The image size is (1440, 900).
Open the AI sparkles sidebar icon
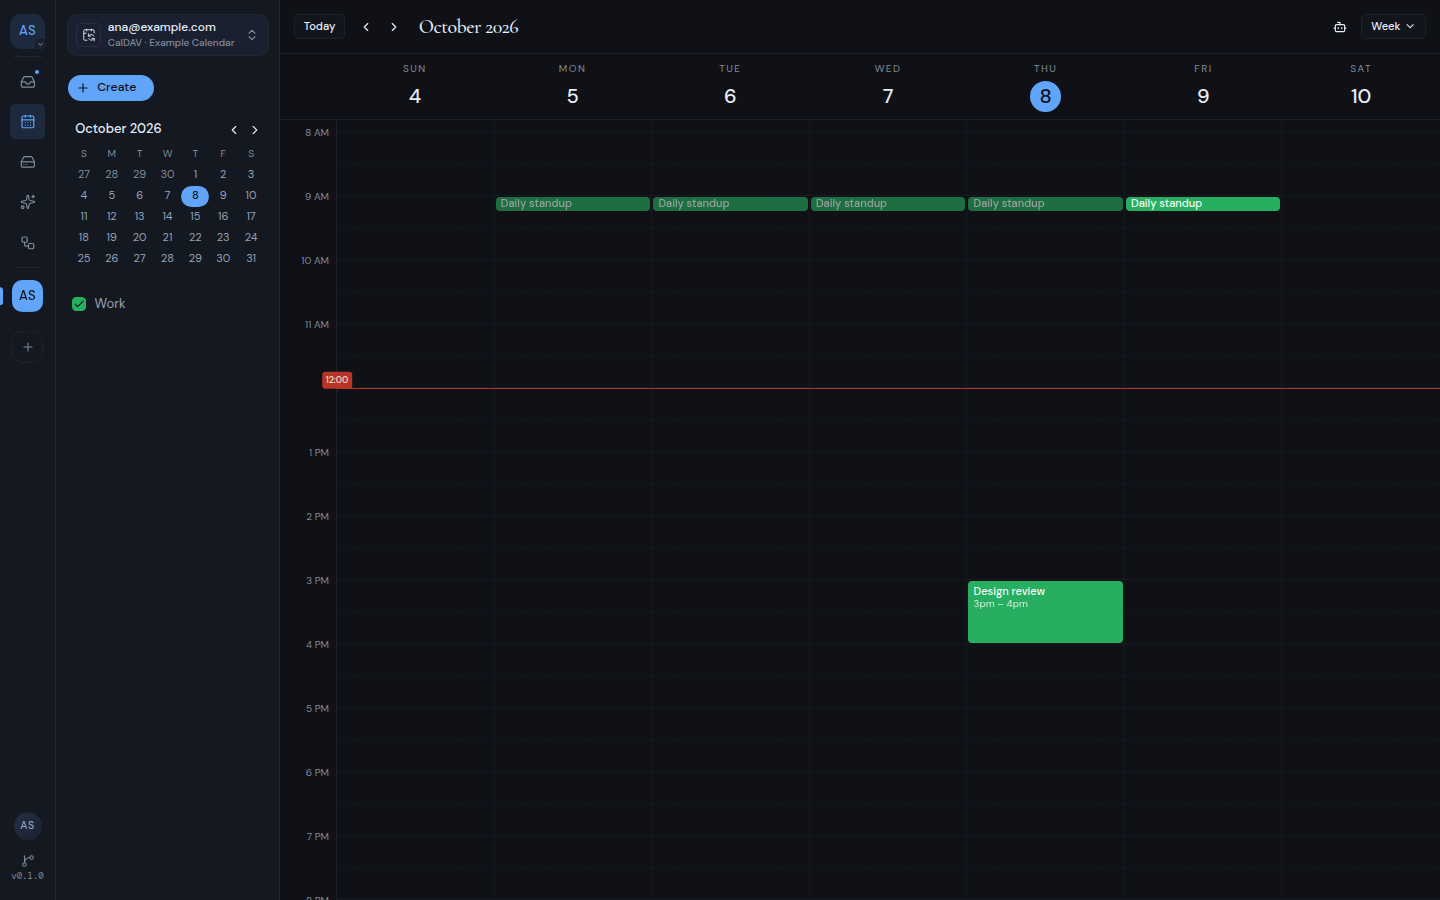click(x=28, y=202)
